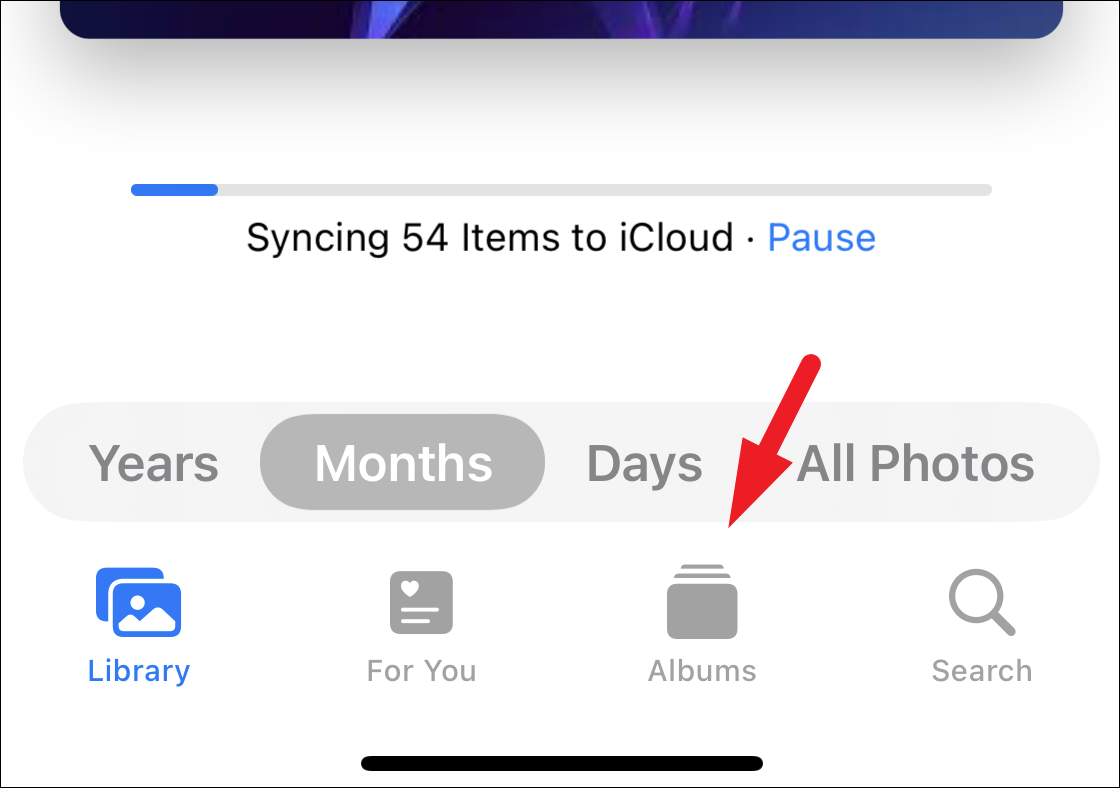Tap the For You heart card icon
The width and height of the screenshot is (1120, 788).
pyautogui.click(x=421, y=602)
